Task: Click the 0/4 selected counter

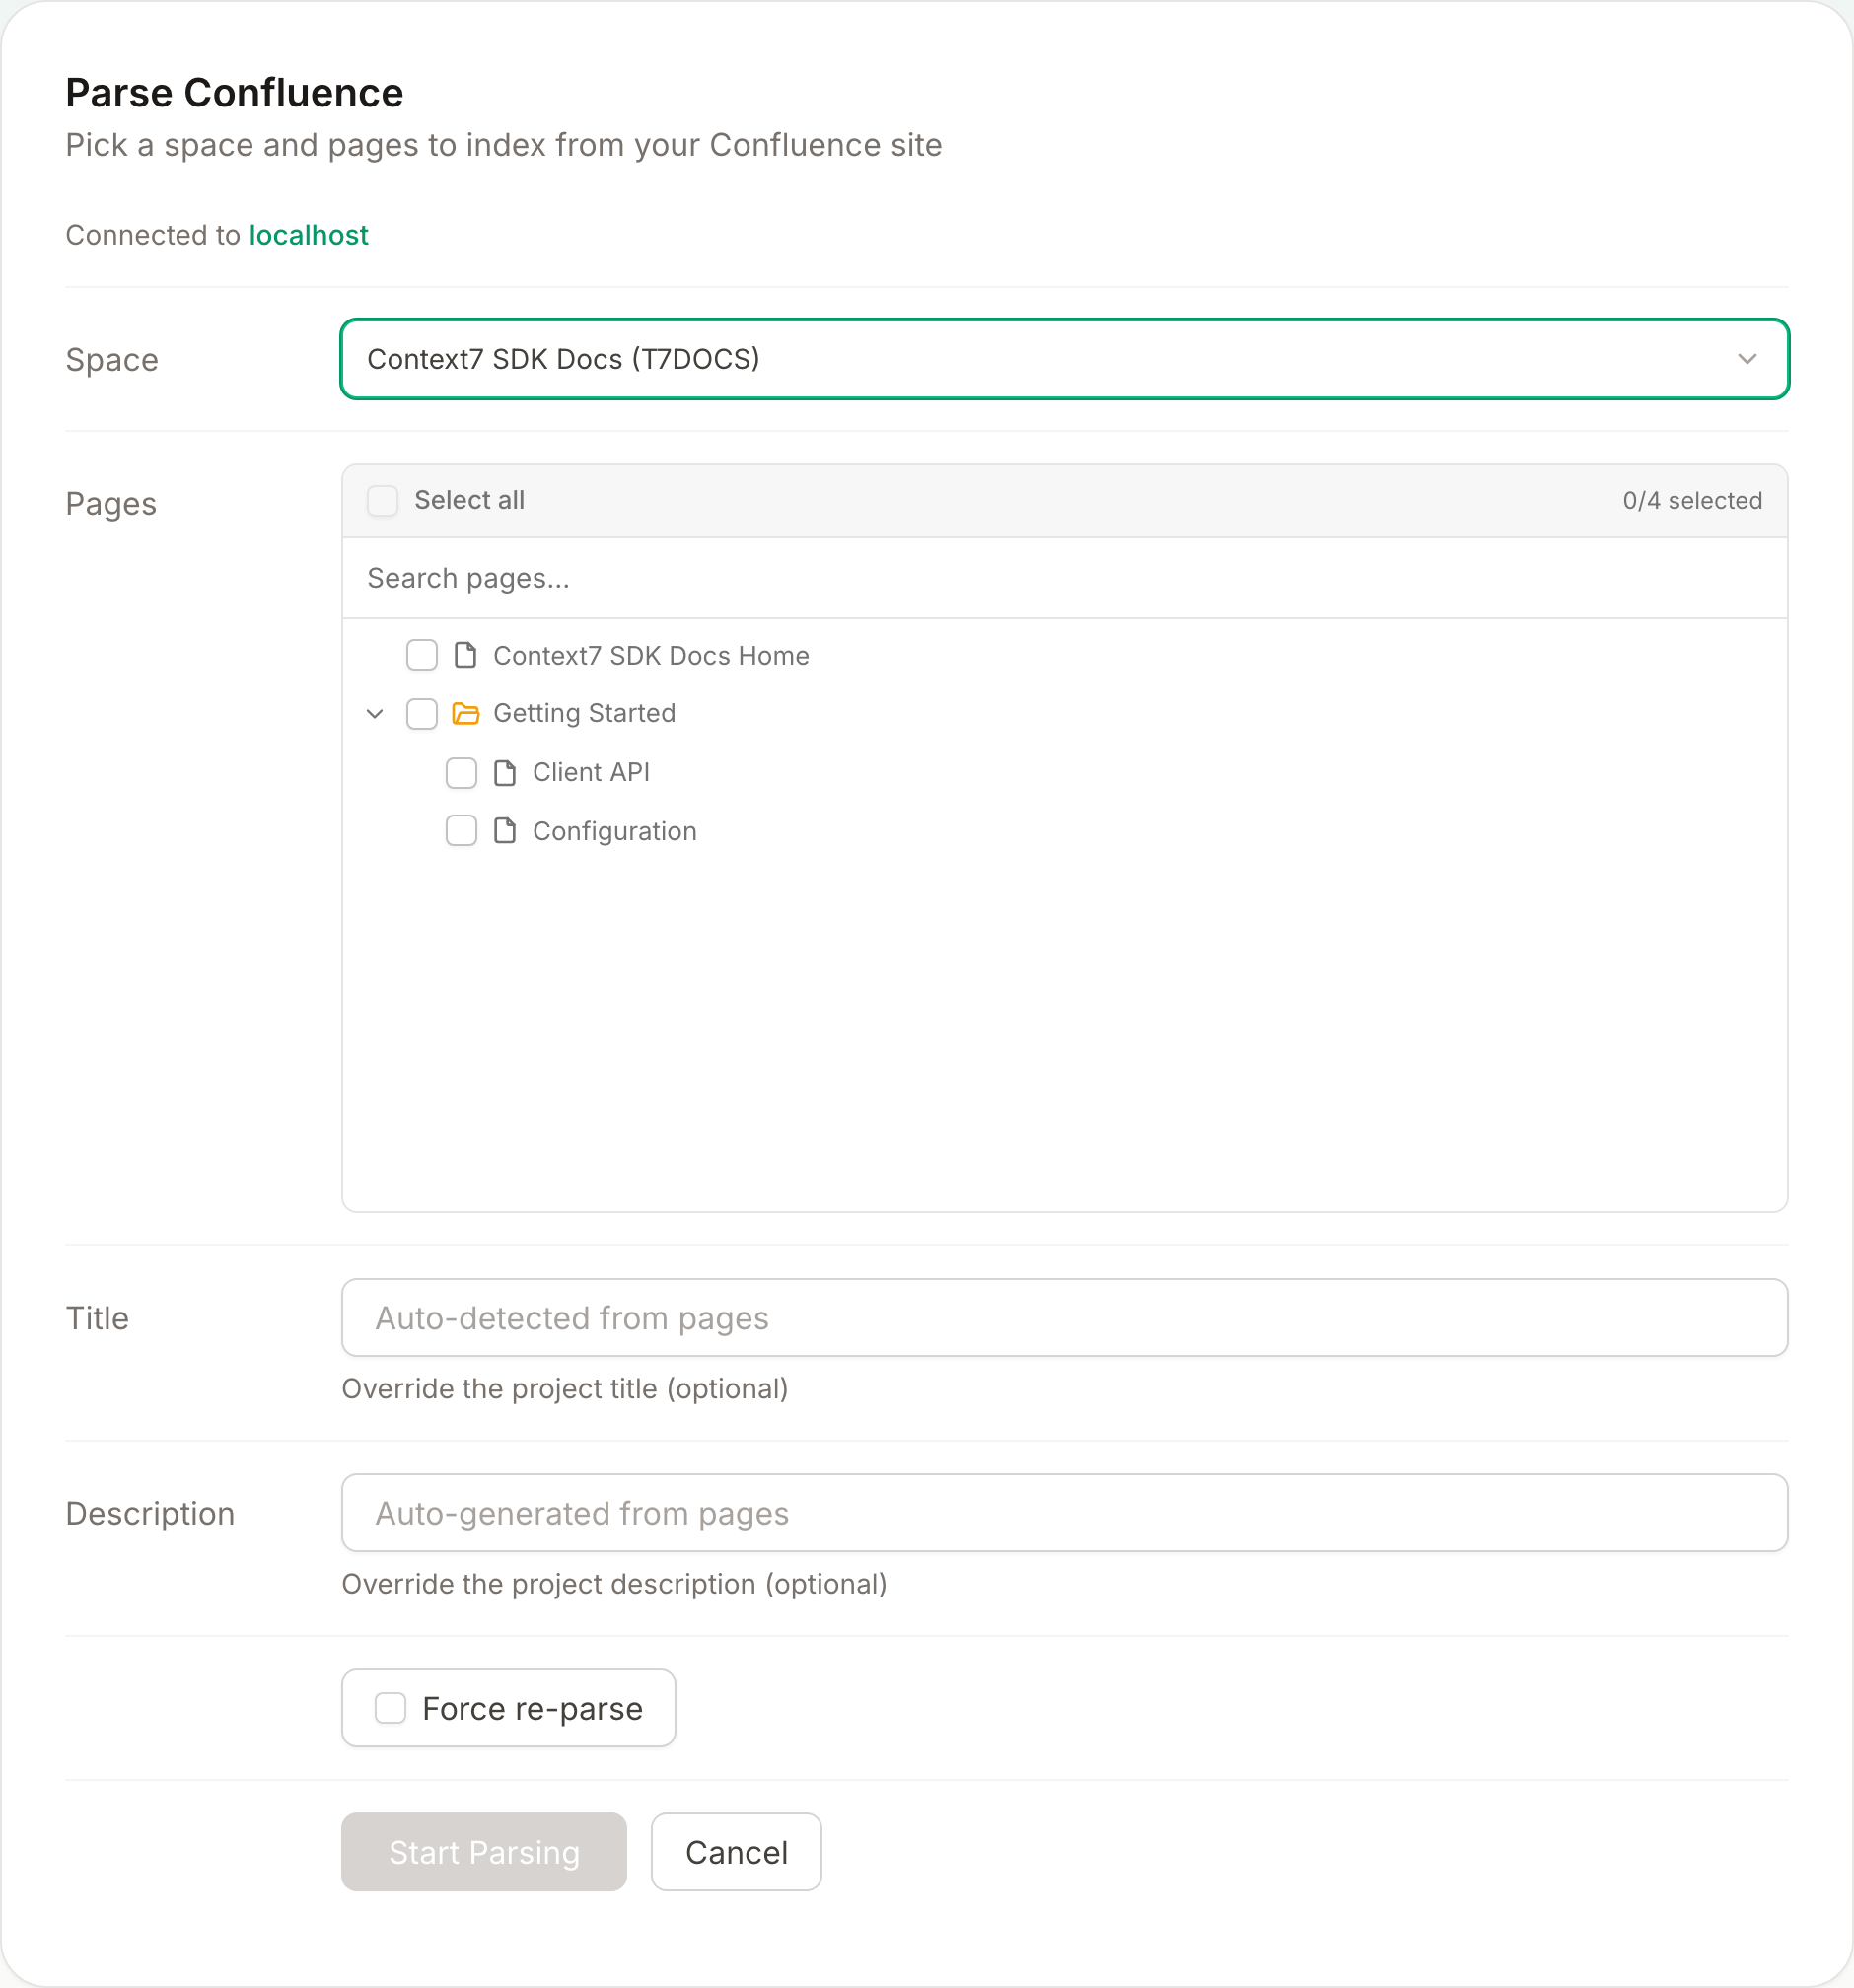Action: pos(1692,500)
